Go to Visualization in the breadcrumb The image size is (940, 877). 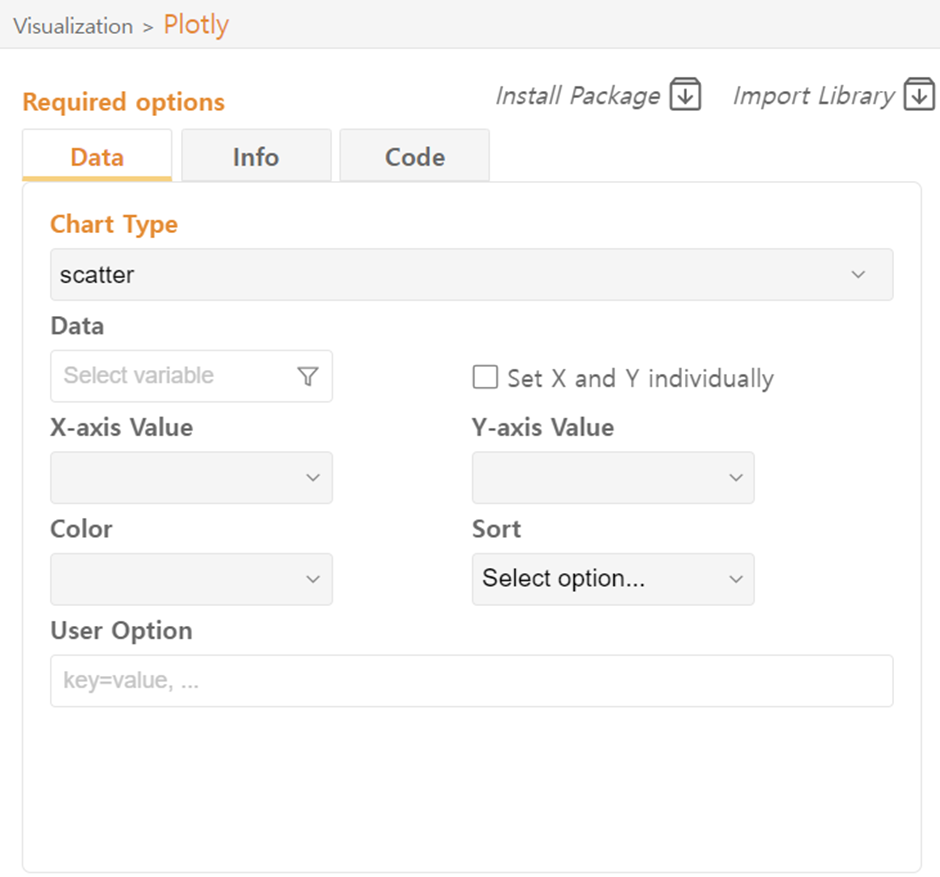(x=73, y=26)
